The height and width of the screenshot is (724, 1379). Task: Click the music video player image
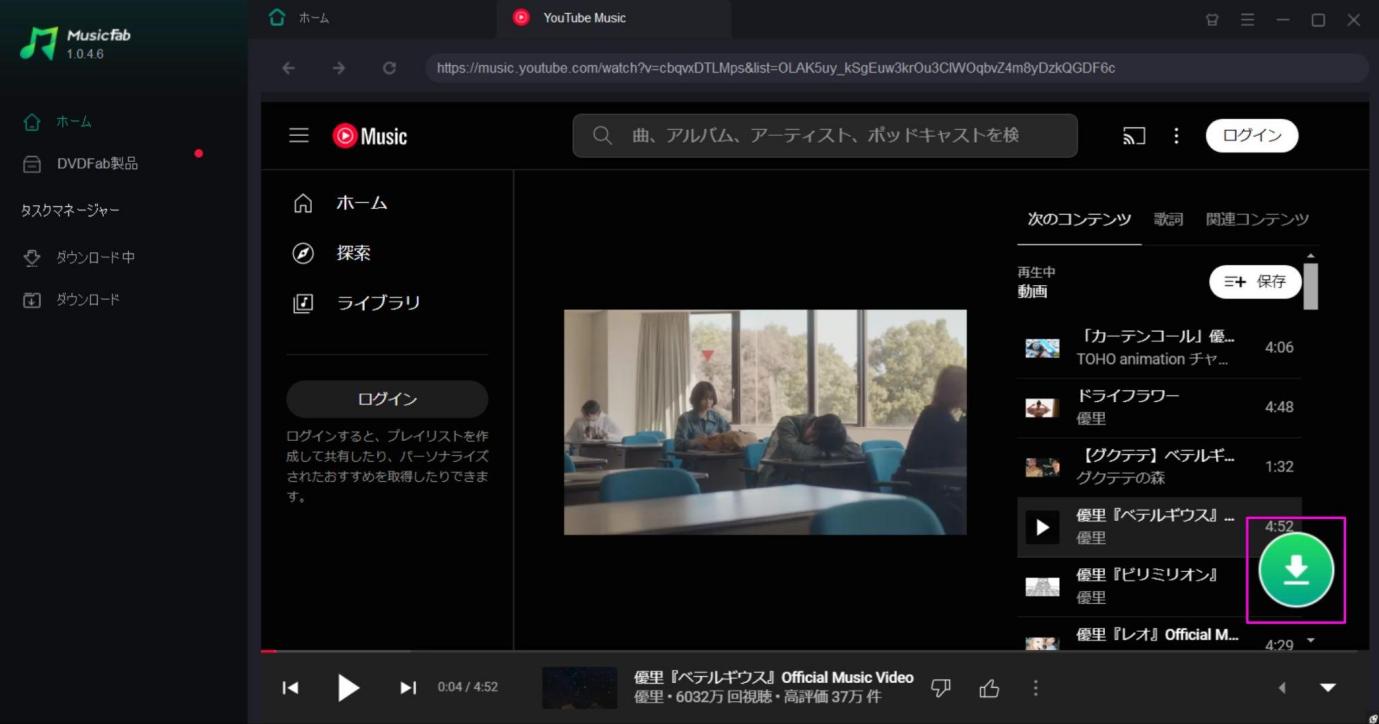point(765,422)
